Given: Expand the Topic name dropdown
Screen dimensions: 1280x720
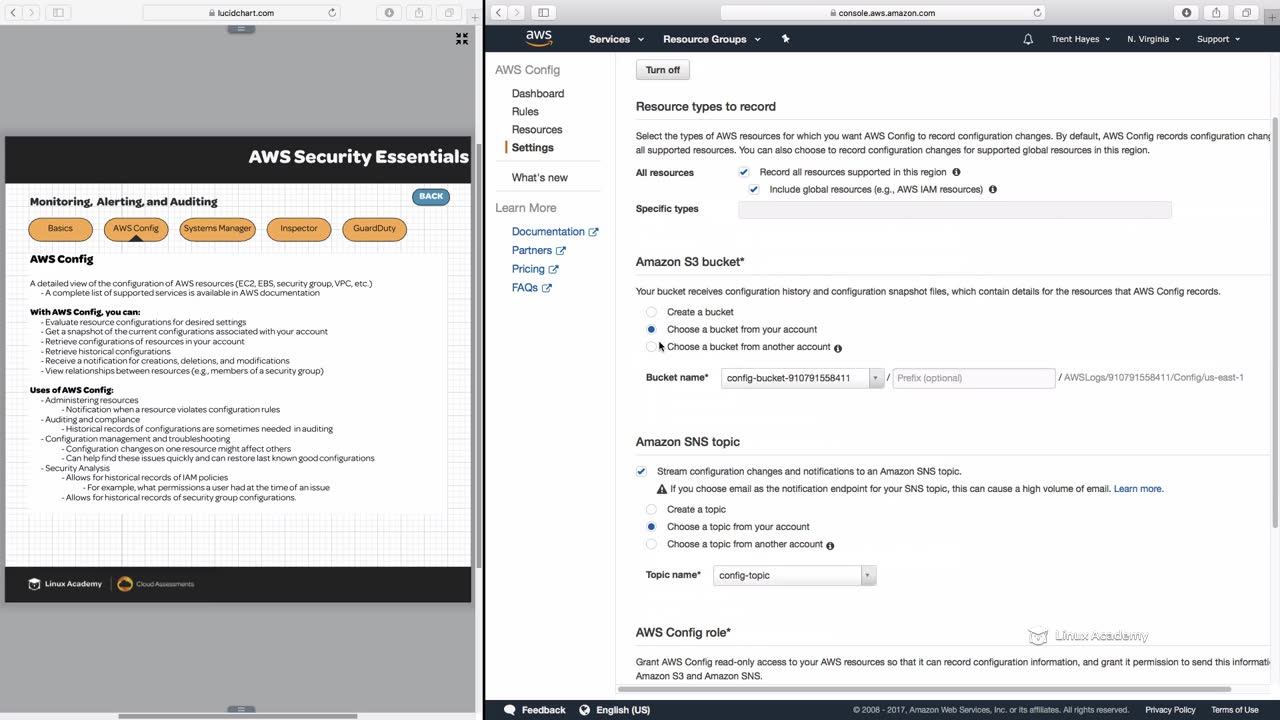Looking at the screenshot, I should [867, 575].
